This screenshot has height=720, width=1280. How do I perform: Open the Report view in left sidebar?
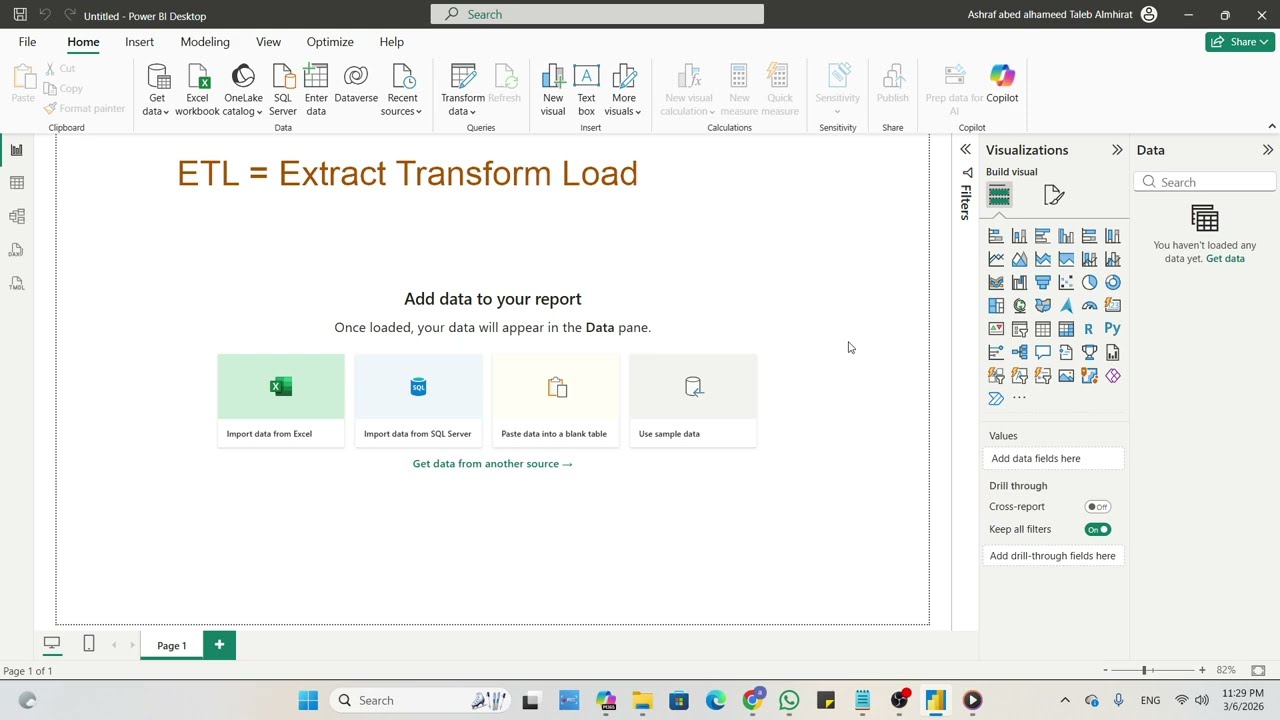[x=17, y=150]
